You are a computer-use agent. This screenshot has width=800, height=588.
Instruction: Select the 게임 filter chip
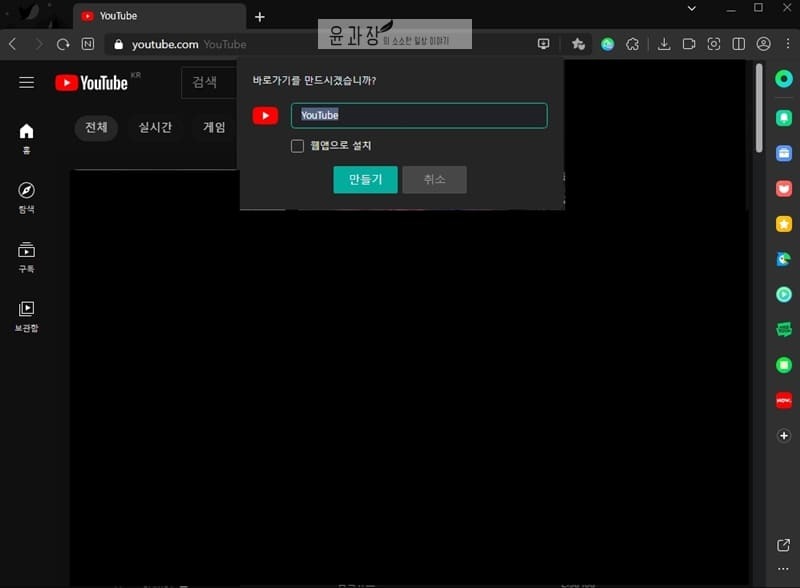click(x=214, y=127)
